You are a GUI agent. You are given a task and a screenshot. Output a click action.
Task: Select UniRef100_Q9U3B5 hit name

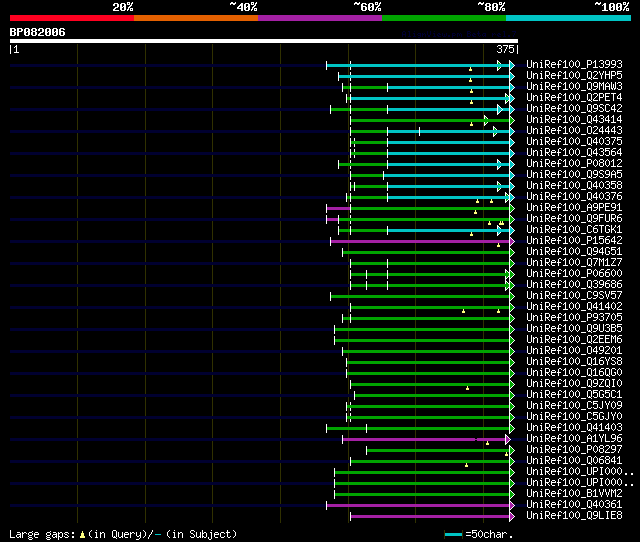574,329
